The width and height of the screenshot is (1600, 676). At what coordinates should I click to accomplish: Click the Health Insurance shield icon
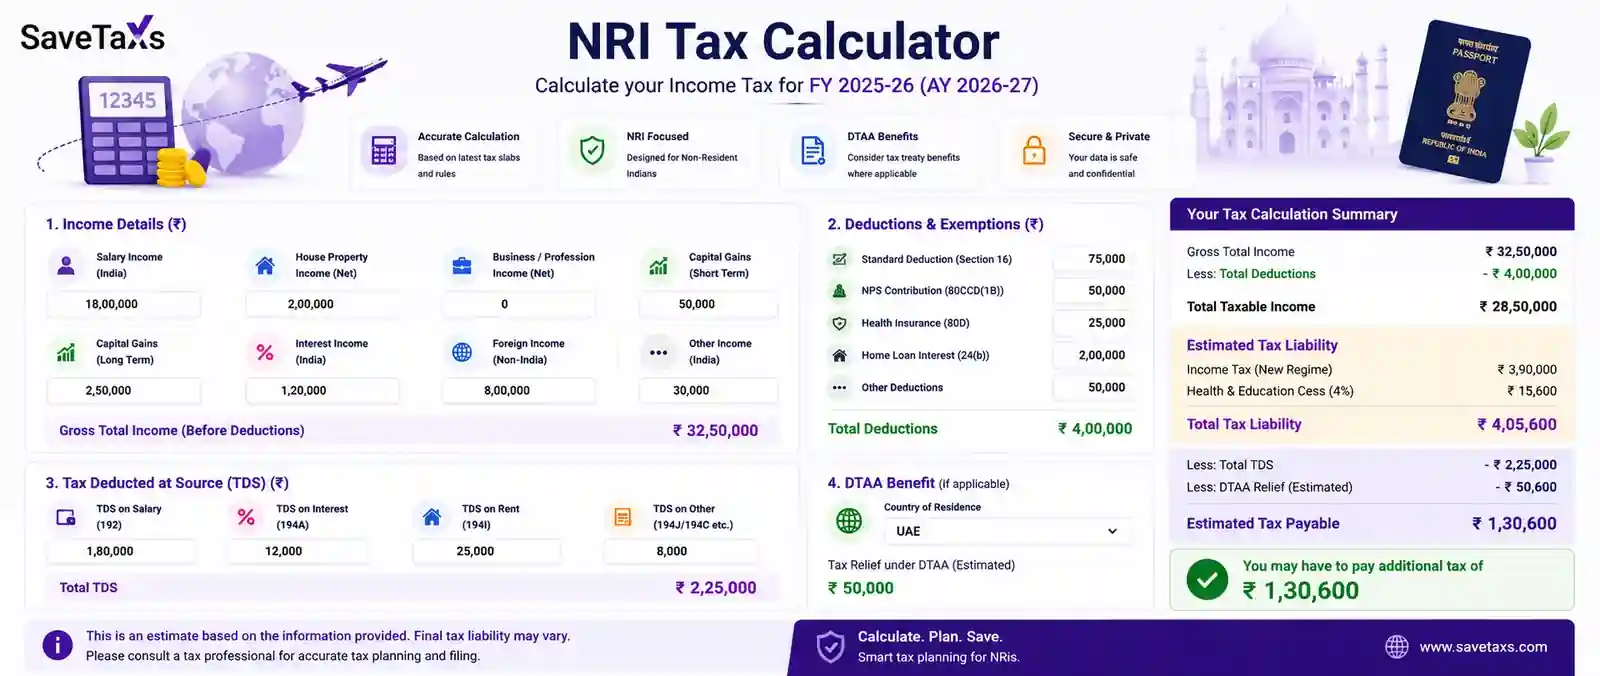[840, 323]
